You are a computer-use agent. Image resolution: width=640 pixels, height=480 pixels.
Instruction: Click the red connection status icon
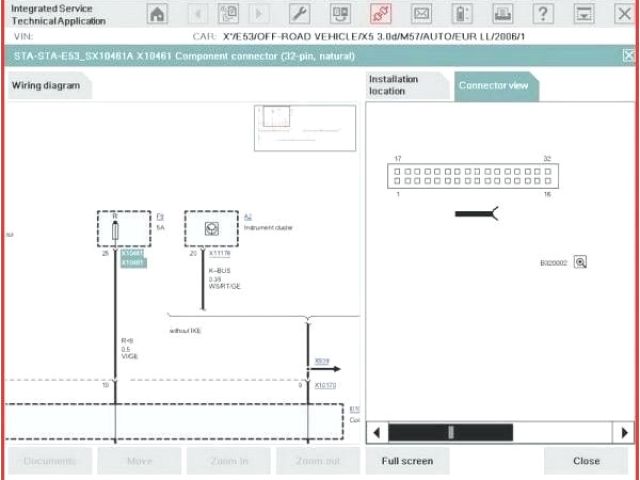[x=381, y=14]
